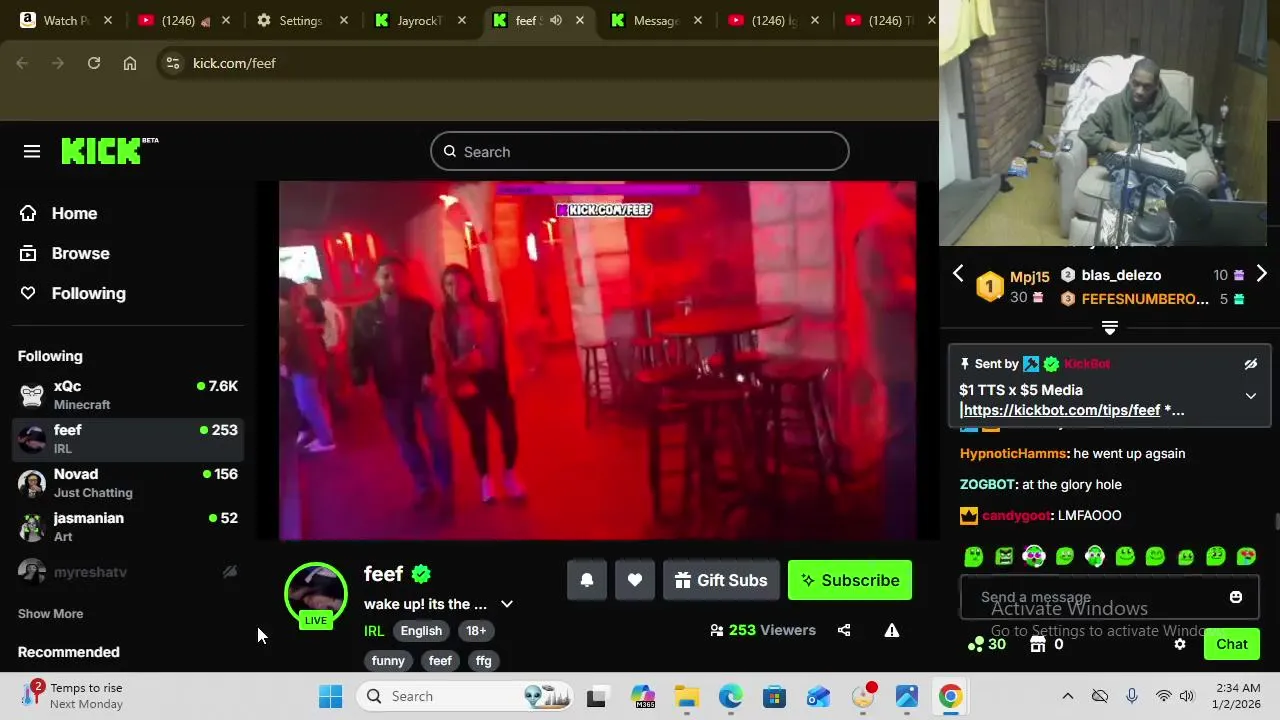Collapse the leaderboard with down-arrow handle

coord(1109,328)
